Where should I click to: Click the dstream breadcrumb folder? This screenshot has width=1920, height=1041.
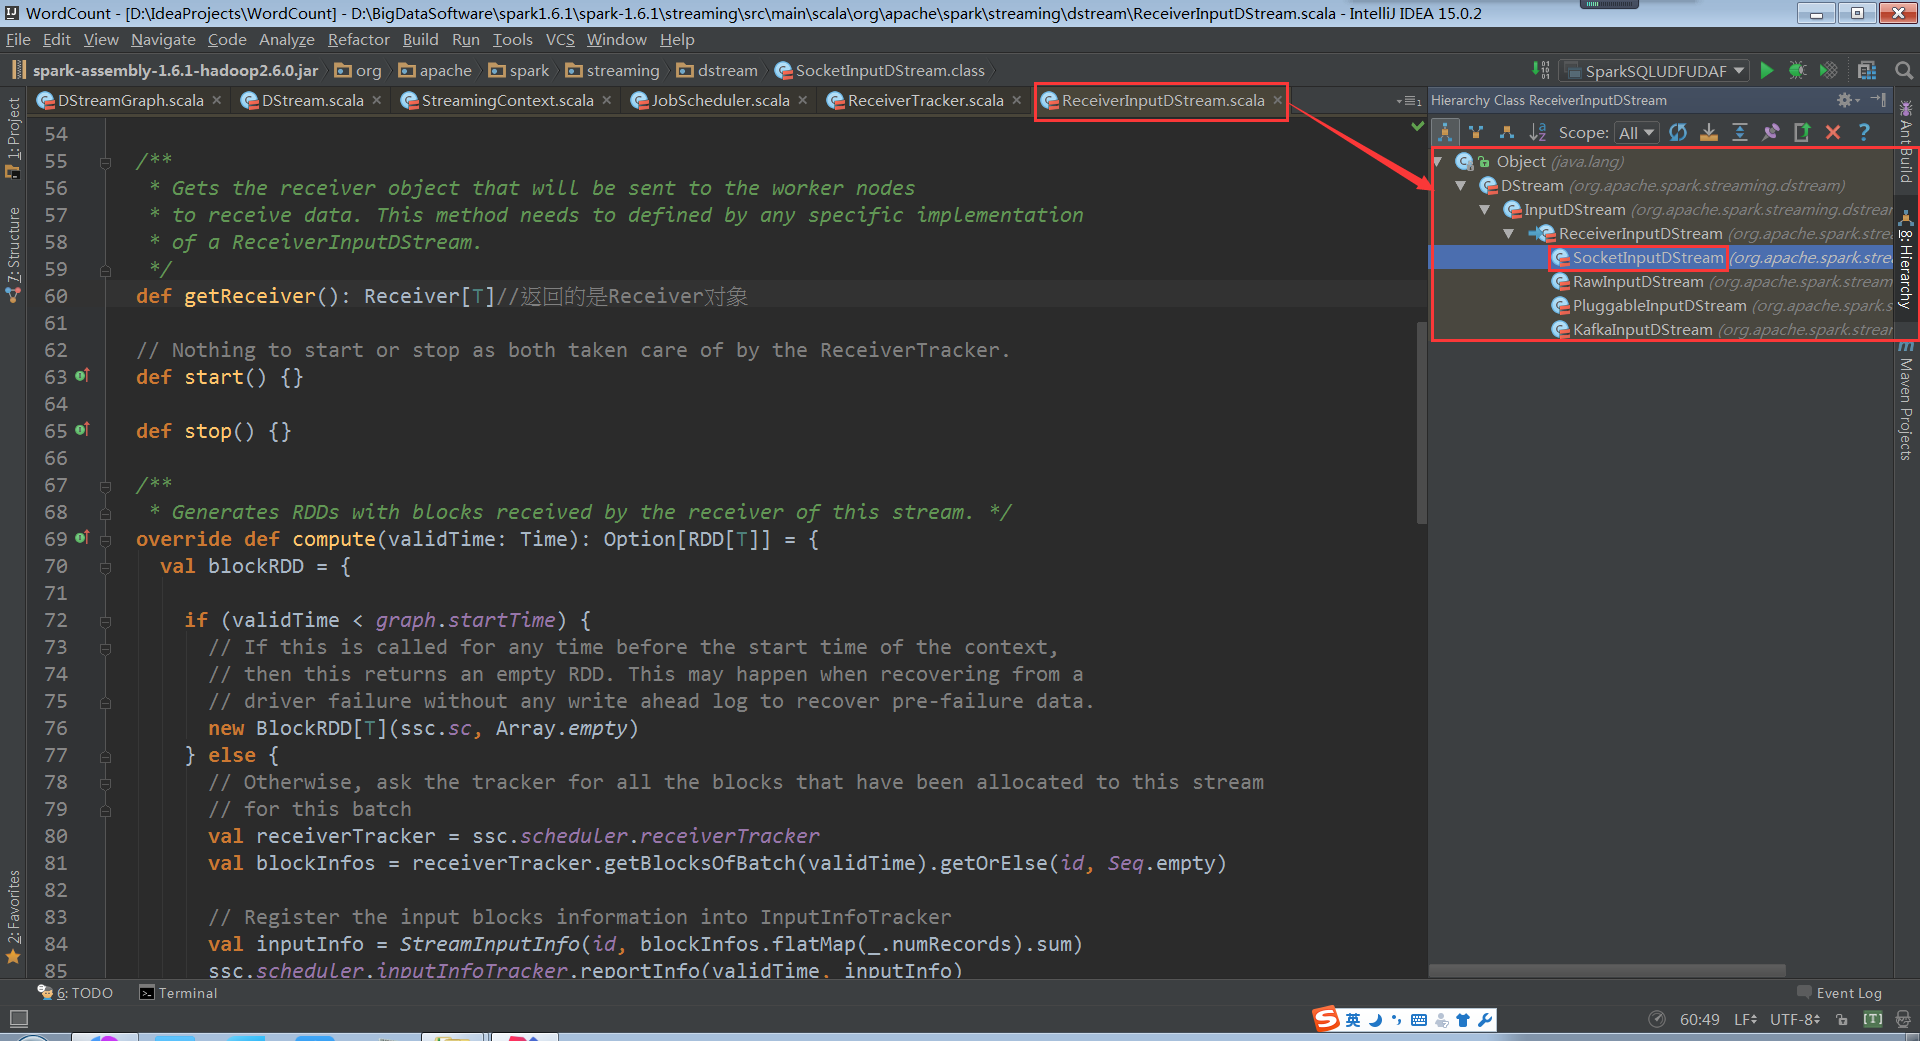[x=717, y=70]
